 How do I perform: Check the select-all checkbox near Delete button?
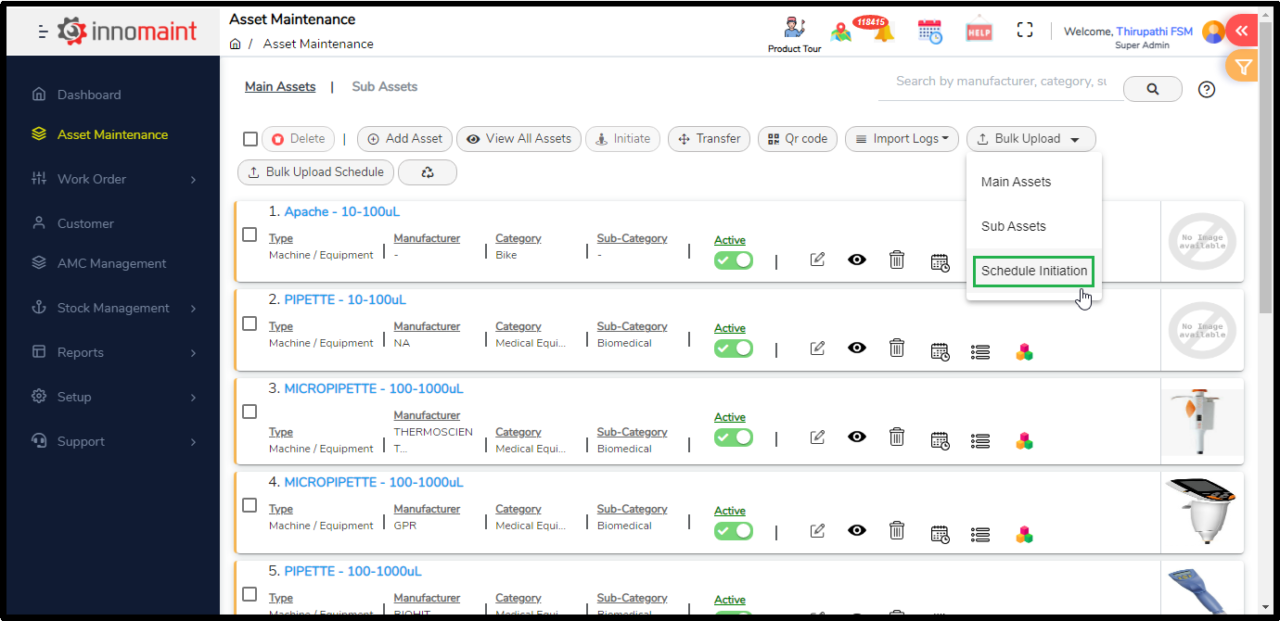click(249, 139)
